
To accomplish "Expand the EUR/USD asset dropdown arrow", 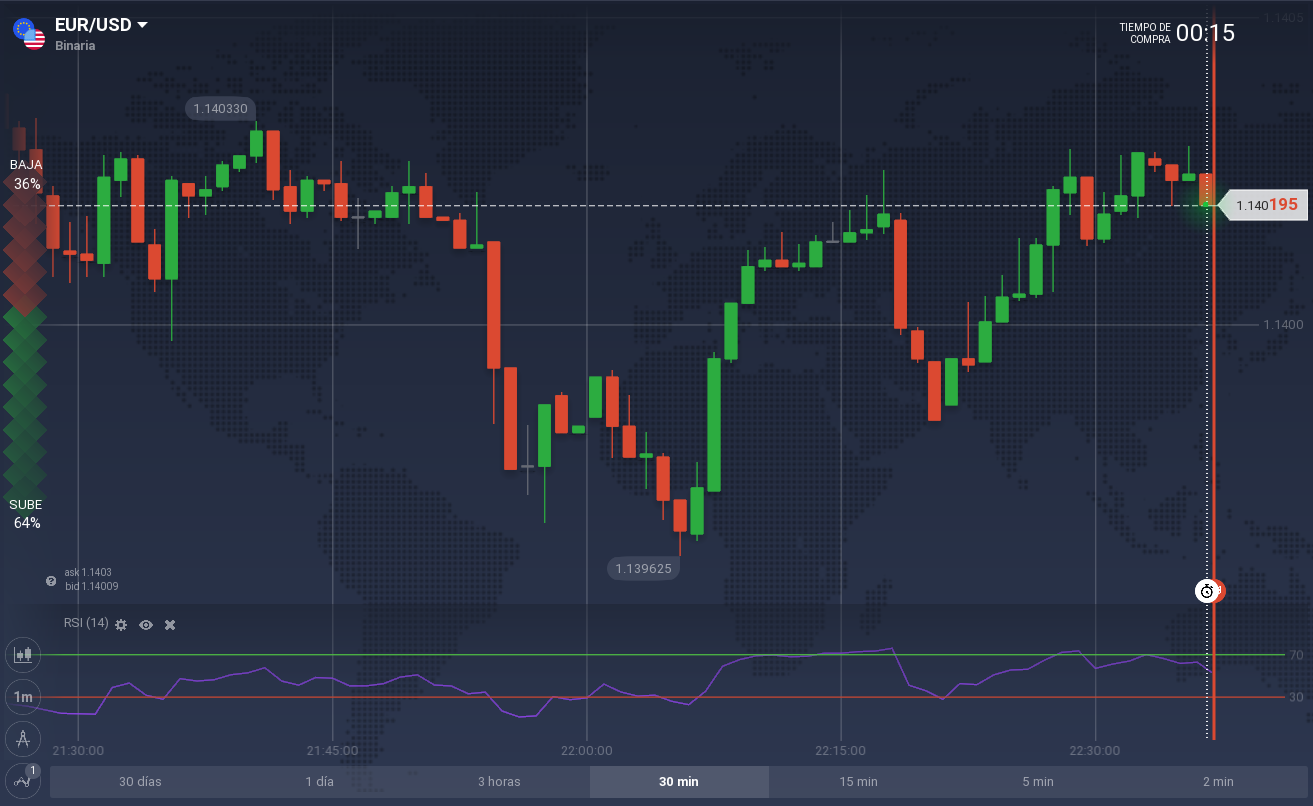I will pyautogui.click(x=142, y=25).
